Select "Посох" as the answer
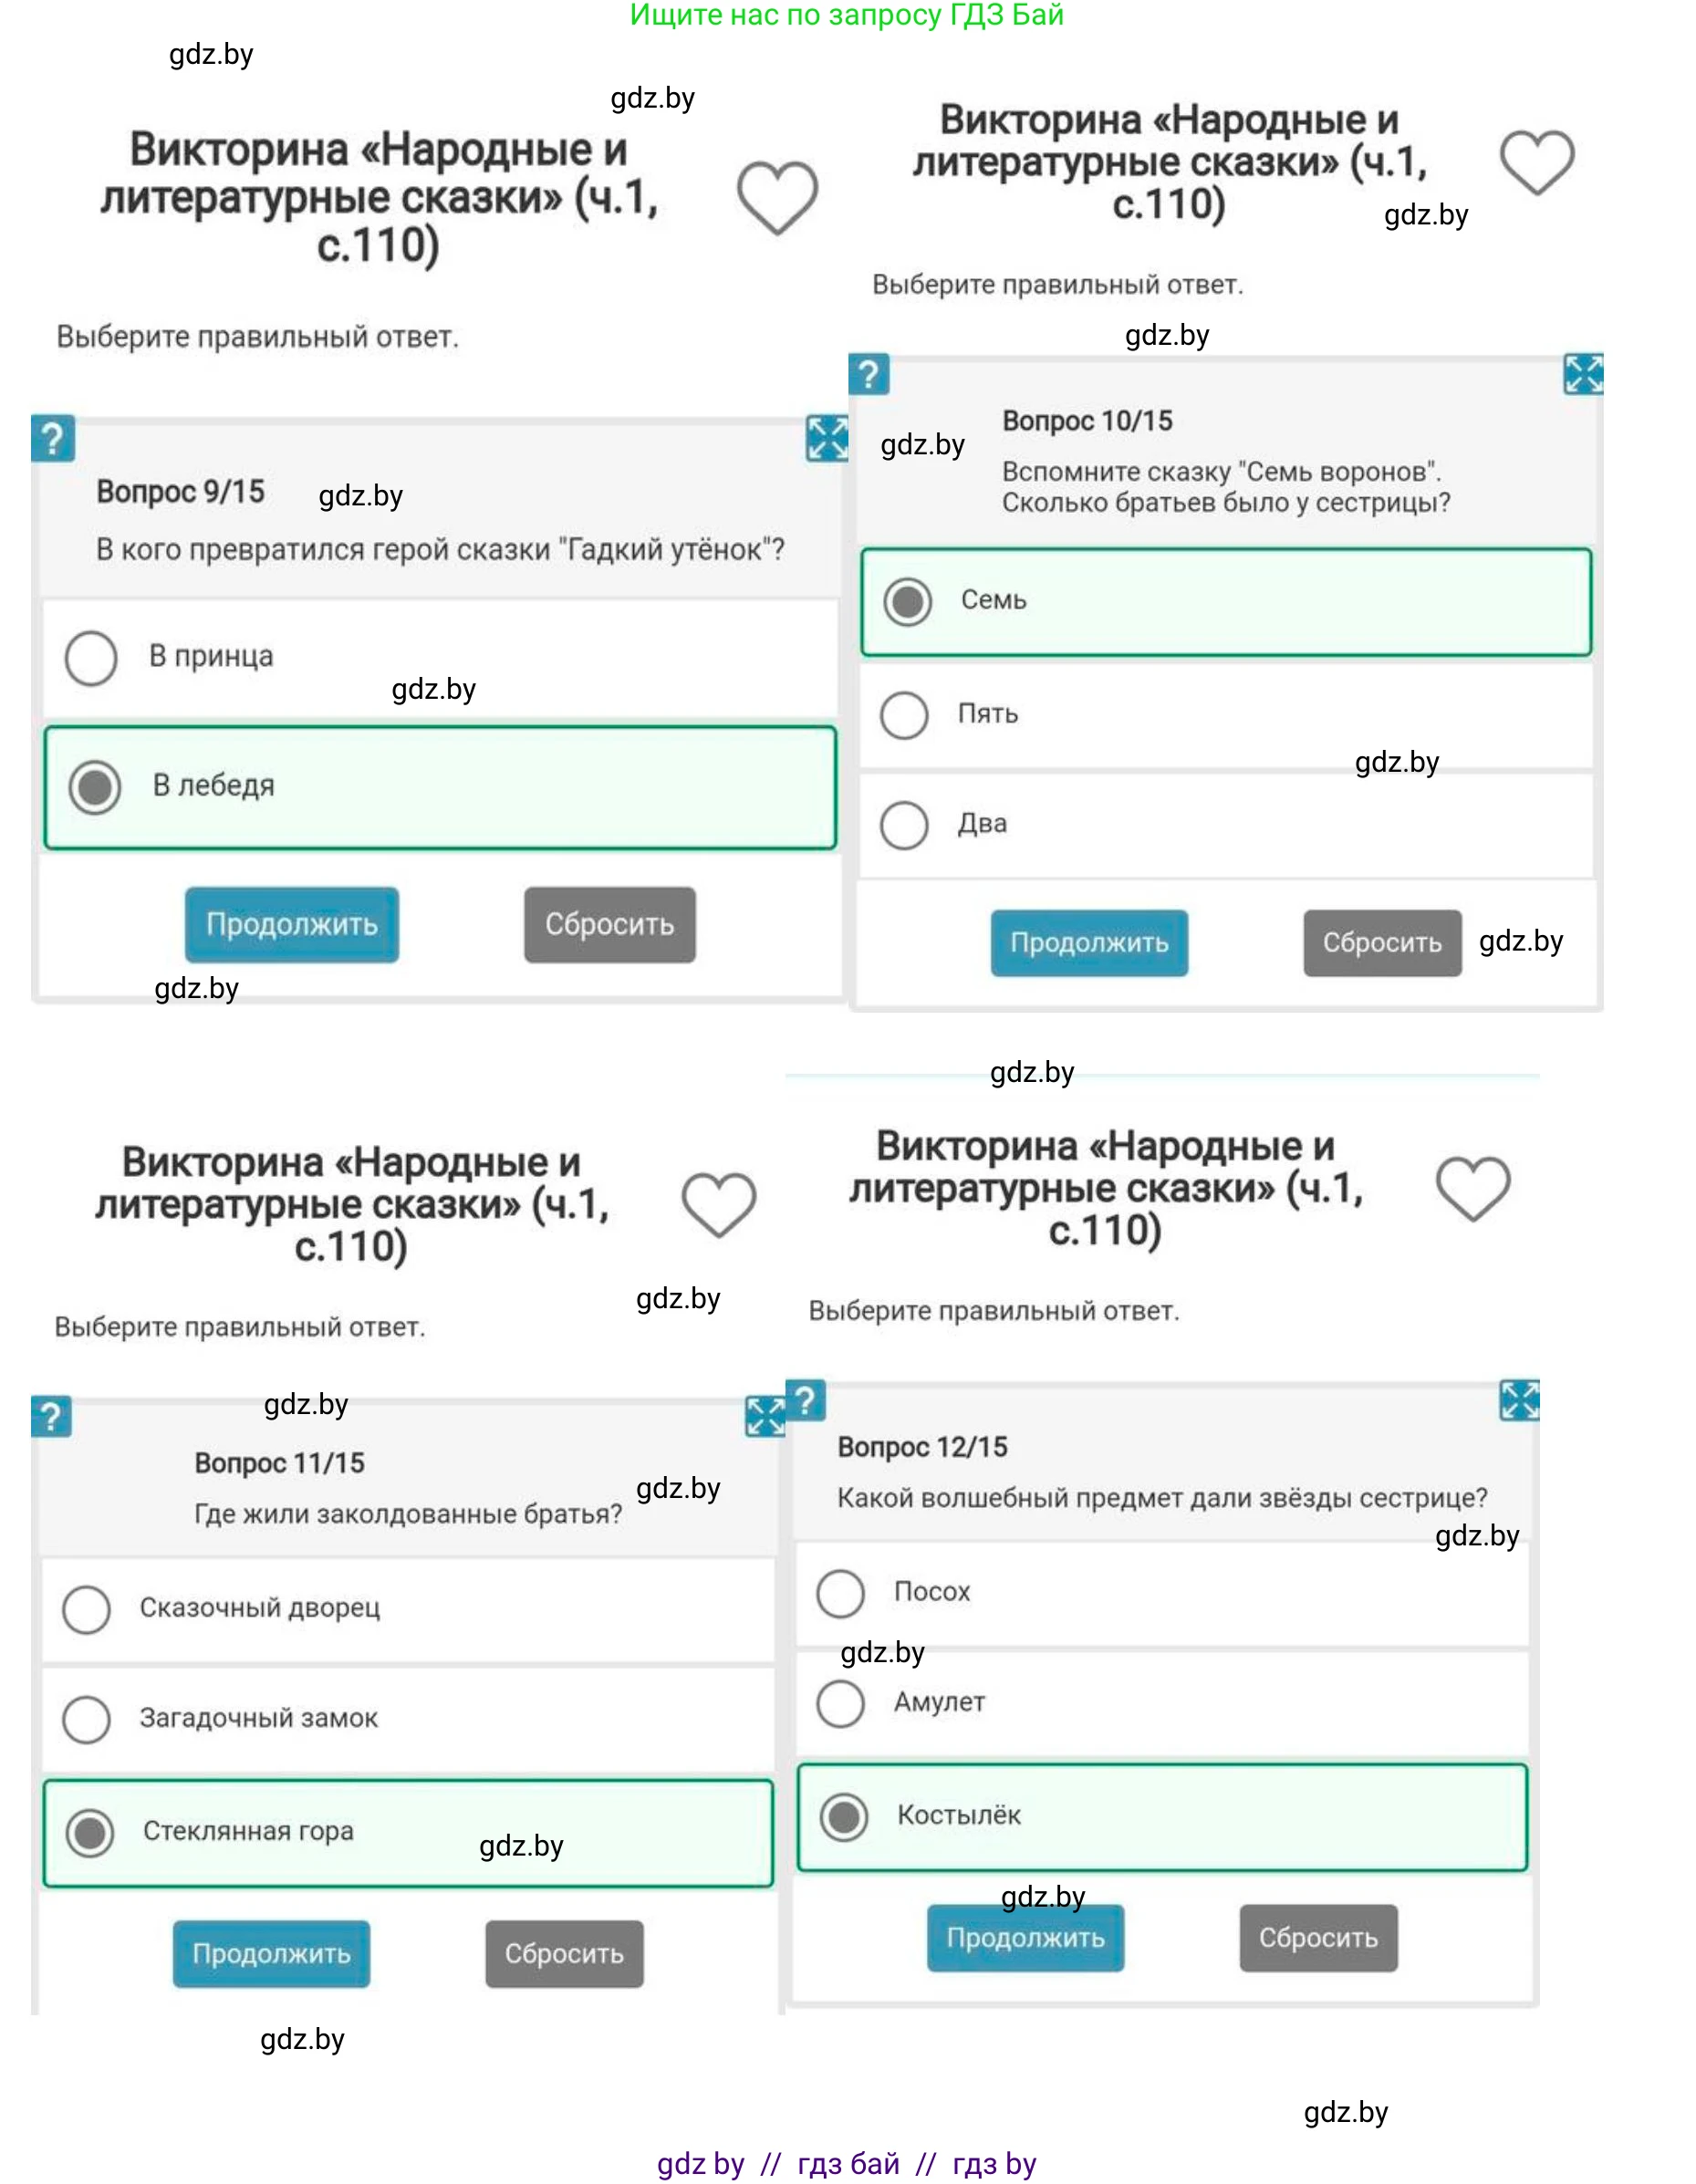1696x2184 pixels. 840,1593
